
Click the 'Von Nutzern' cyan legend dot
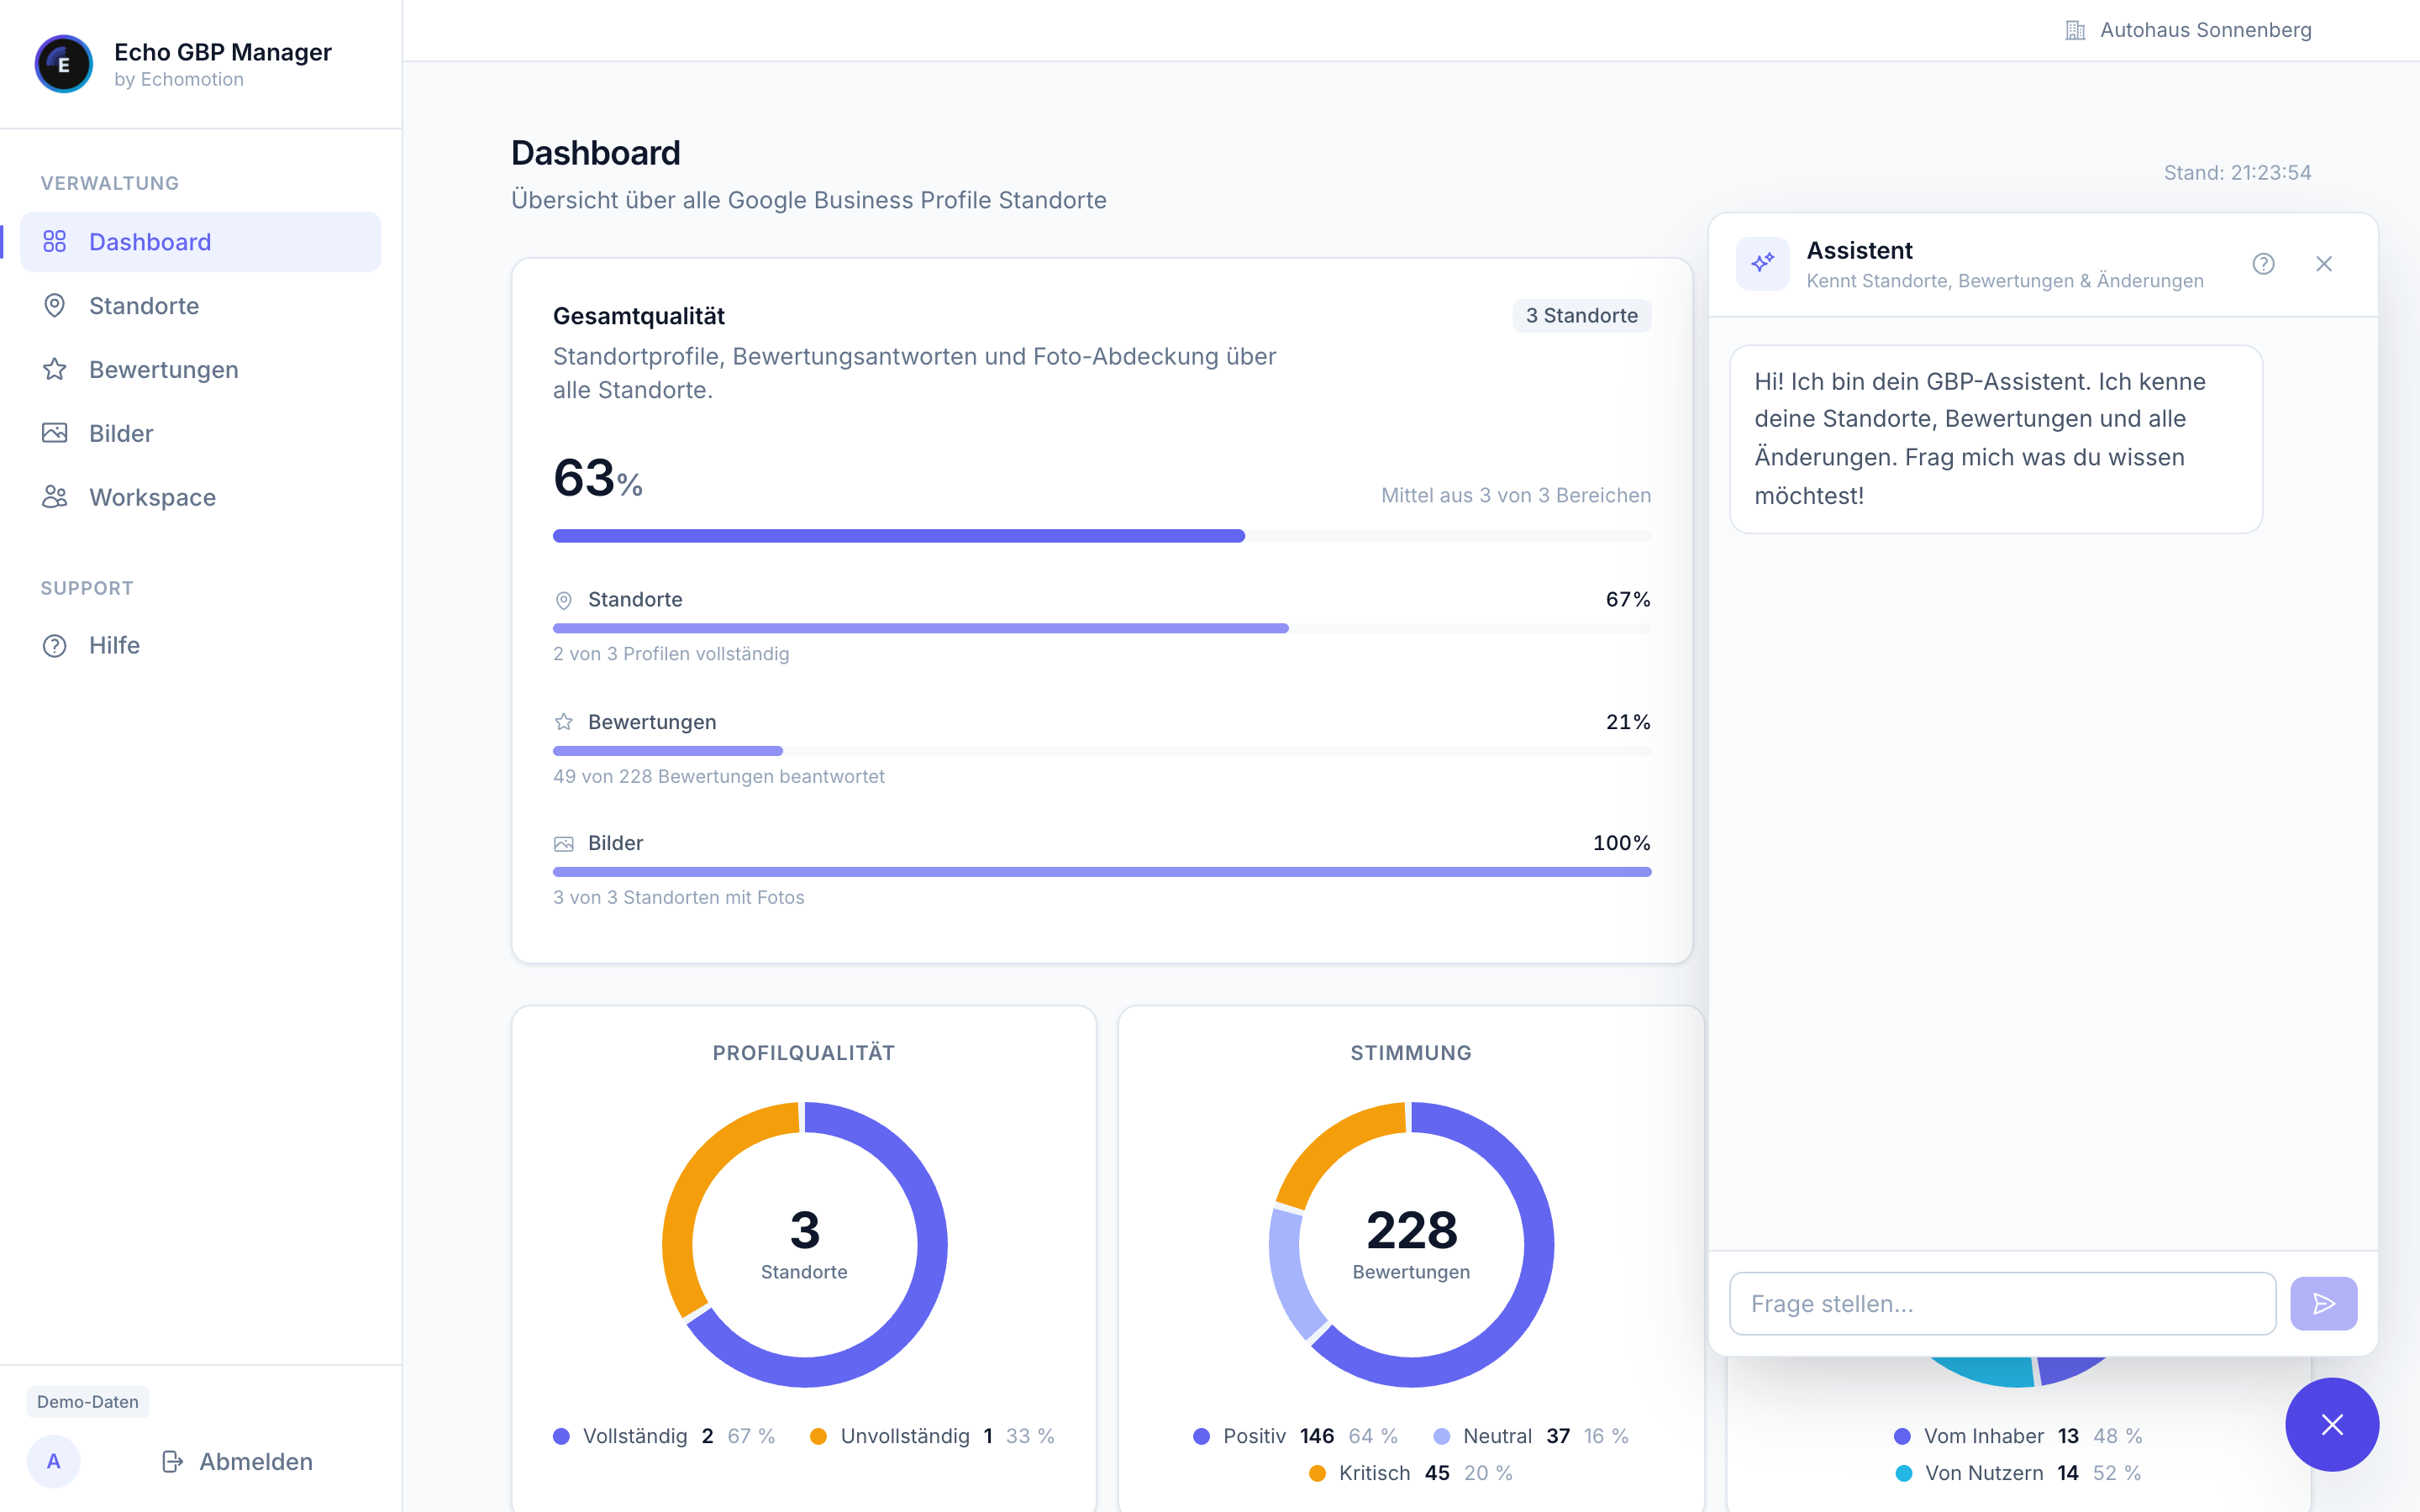(1904, 1473)
